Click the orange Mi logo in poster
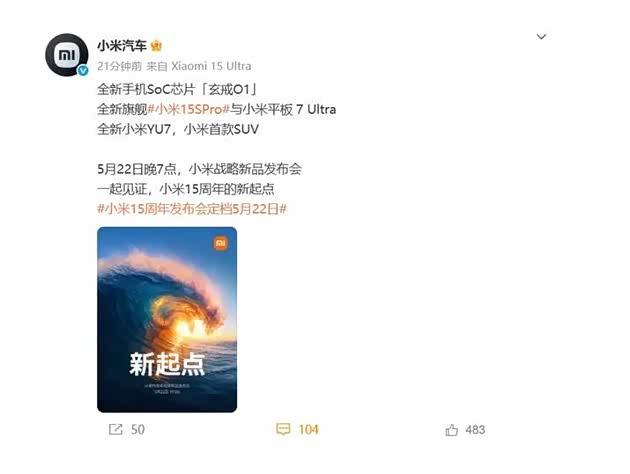Screen dimensions: 630x474 pos(220,243)
